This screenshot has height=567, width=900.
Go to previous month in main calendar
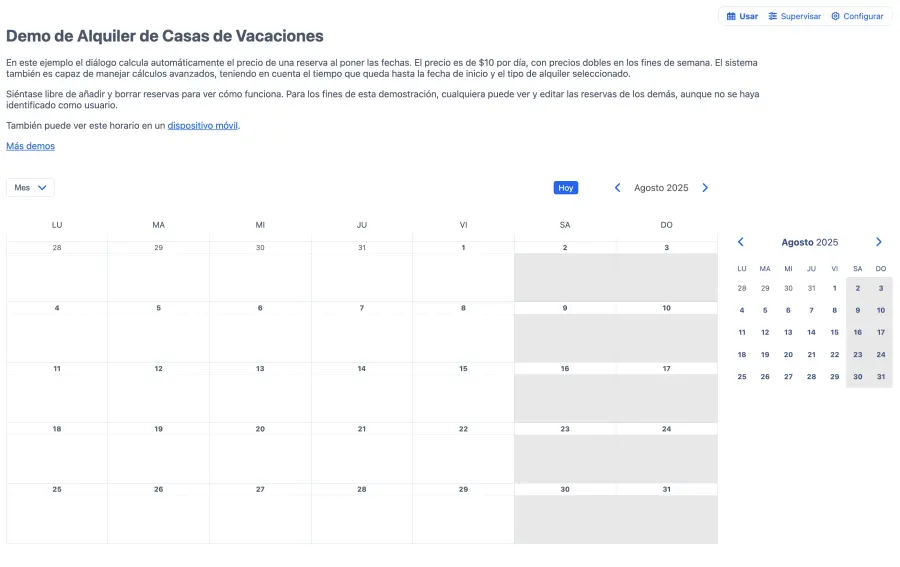[617, 188]
